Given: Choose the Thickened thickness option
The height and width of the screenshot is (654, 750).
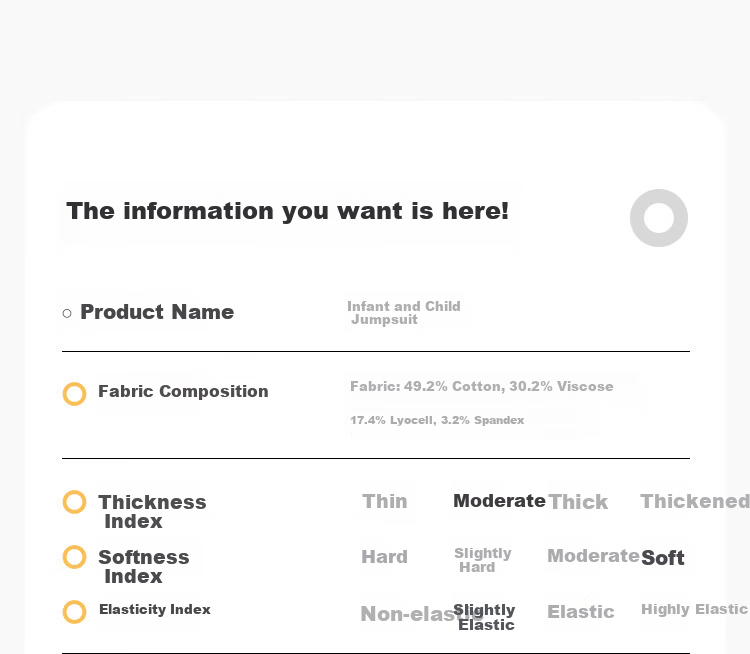Looking at the screenshot, I should pos(695,501).
